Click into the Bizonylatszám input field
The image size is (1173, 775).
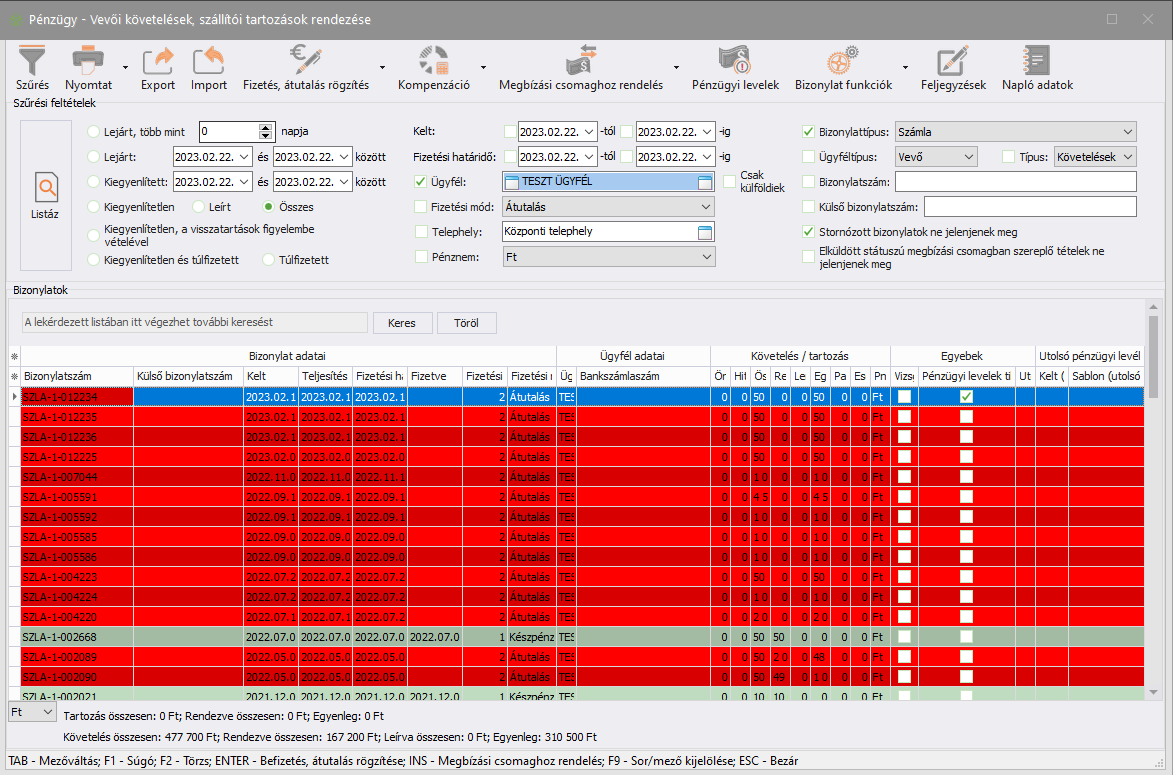tap(1015, 181)
